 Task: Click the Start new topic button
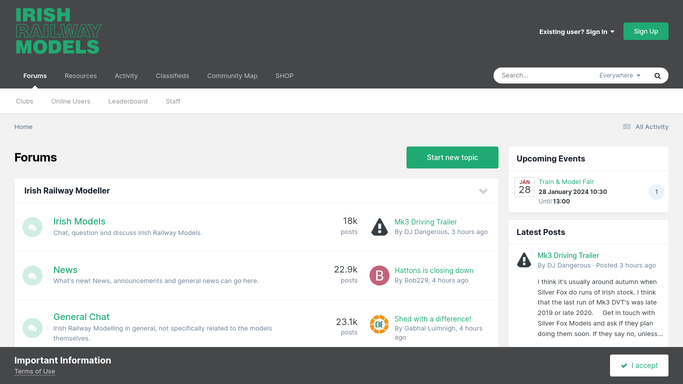tap(452, 158)
